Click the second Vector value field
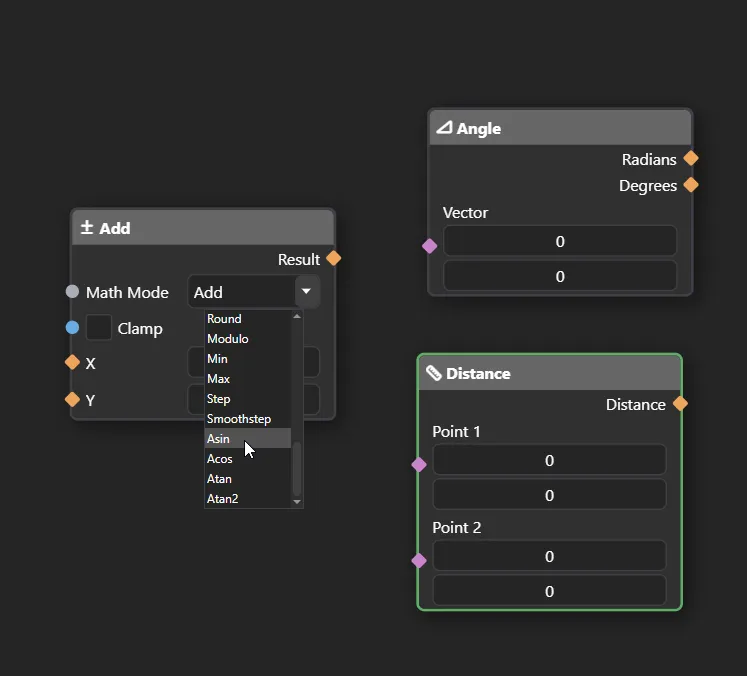 560,276
